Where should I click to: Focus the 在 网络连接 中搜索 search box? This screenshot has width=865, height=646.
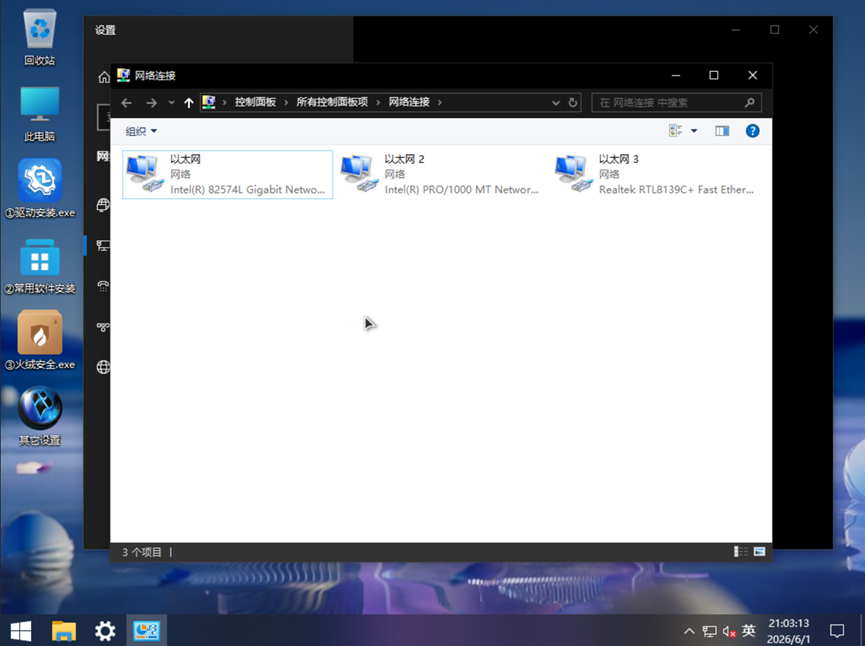(676, 103)
